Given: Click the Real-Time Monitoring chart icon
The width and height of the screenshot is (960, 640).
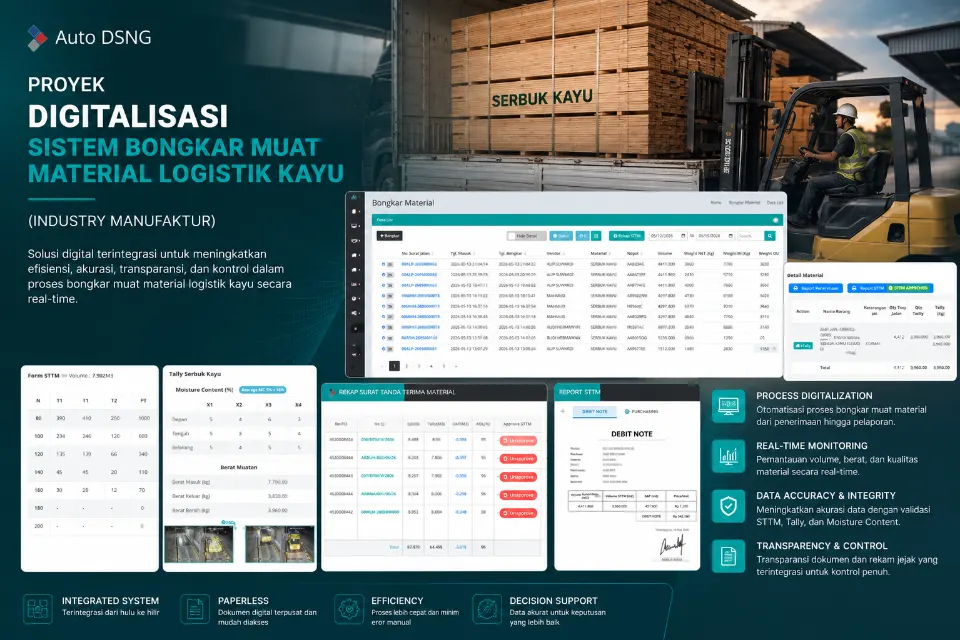Looking at the screenshot, I should [x=728, y=456].
